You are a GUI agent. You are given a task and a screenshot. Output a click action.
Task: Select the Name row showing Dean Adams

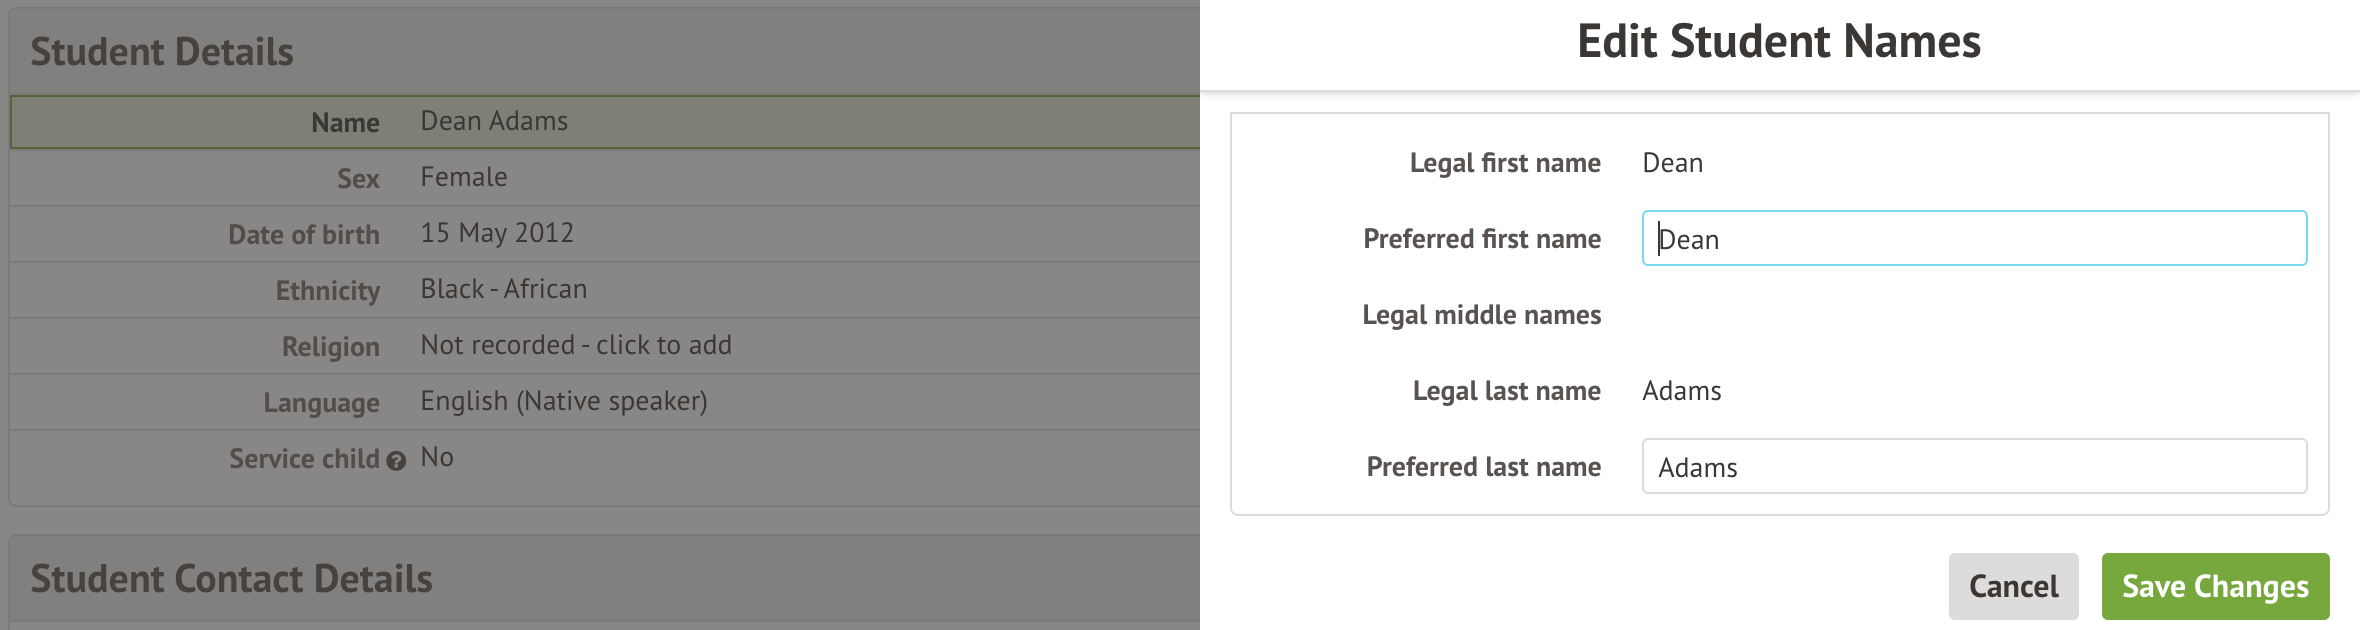click(494, 122)
